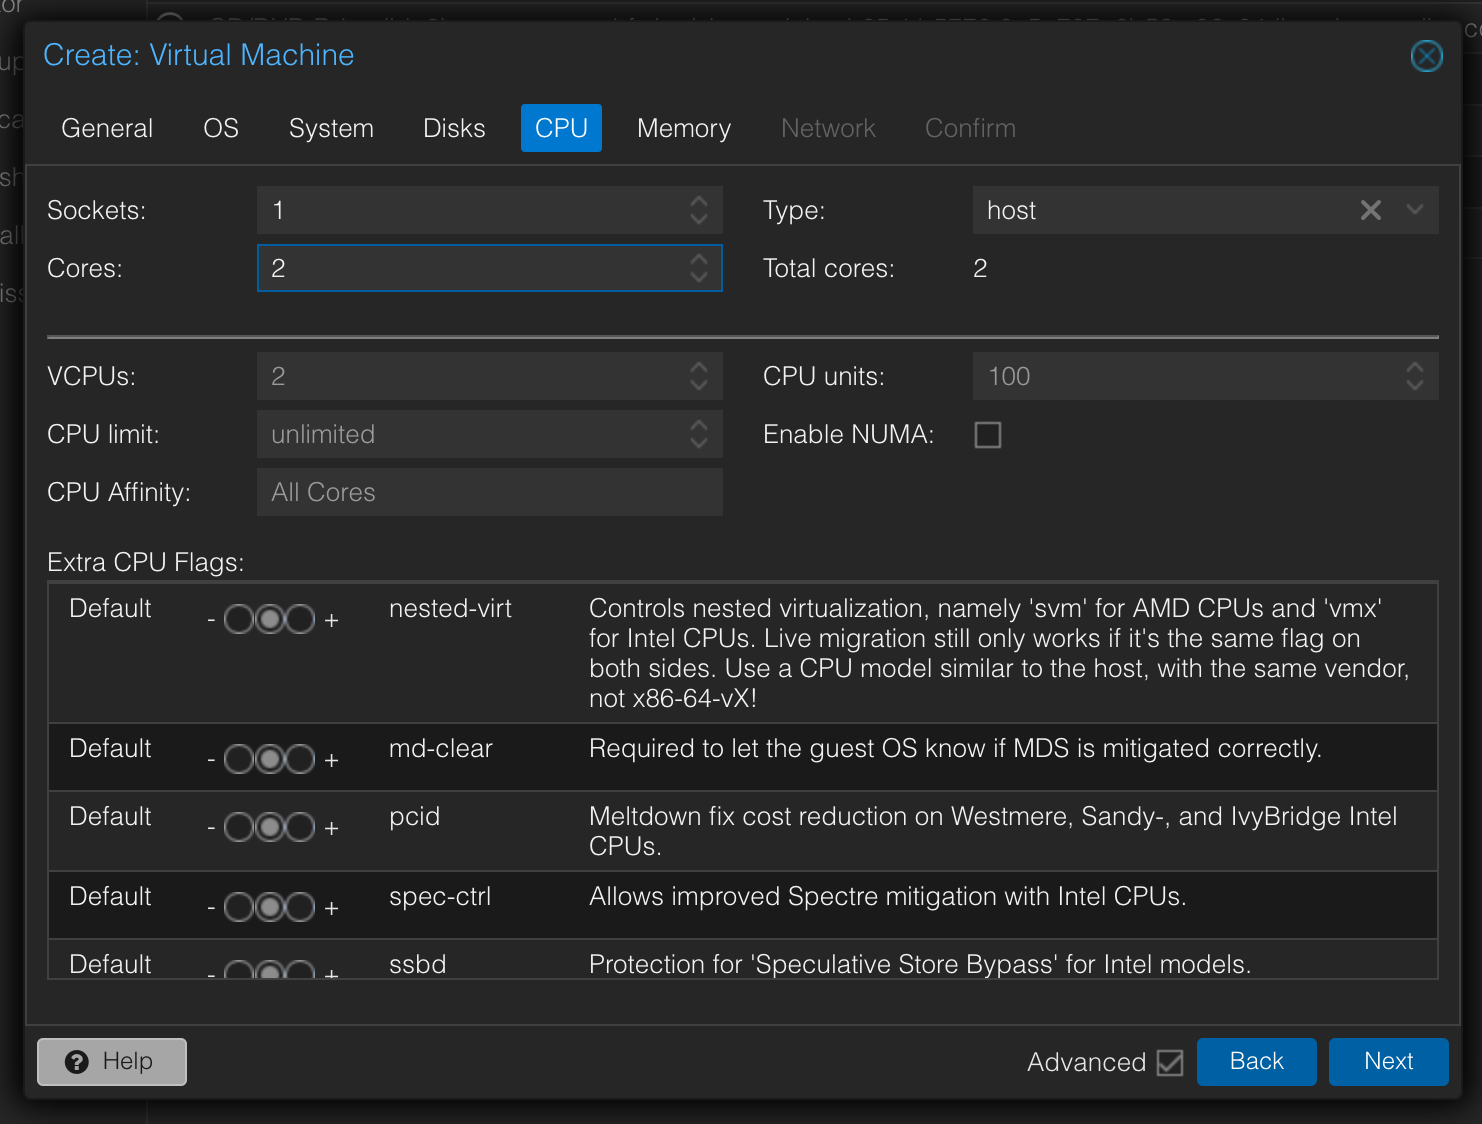Click the Back button

coord(1256,1061)
